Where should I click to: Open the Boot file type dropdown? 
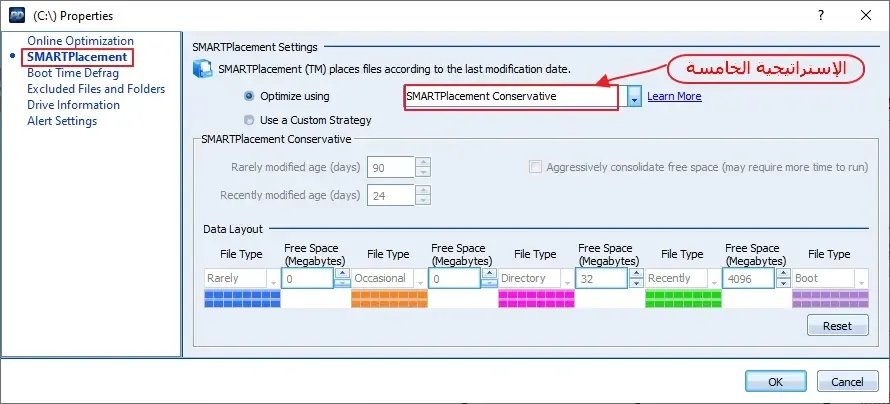[x=862, y=279]
